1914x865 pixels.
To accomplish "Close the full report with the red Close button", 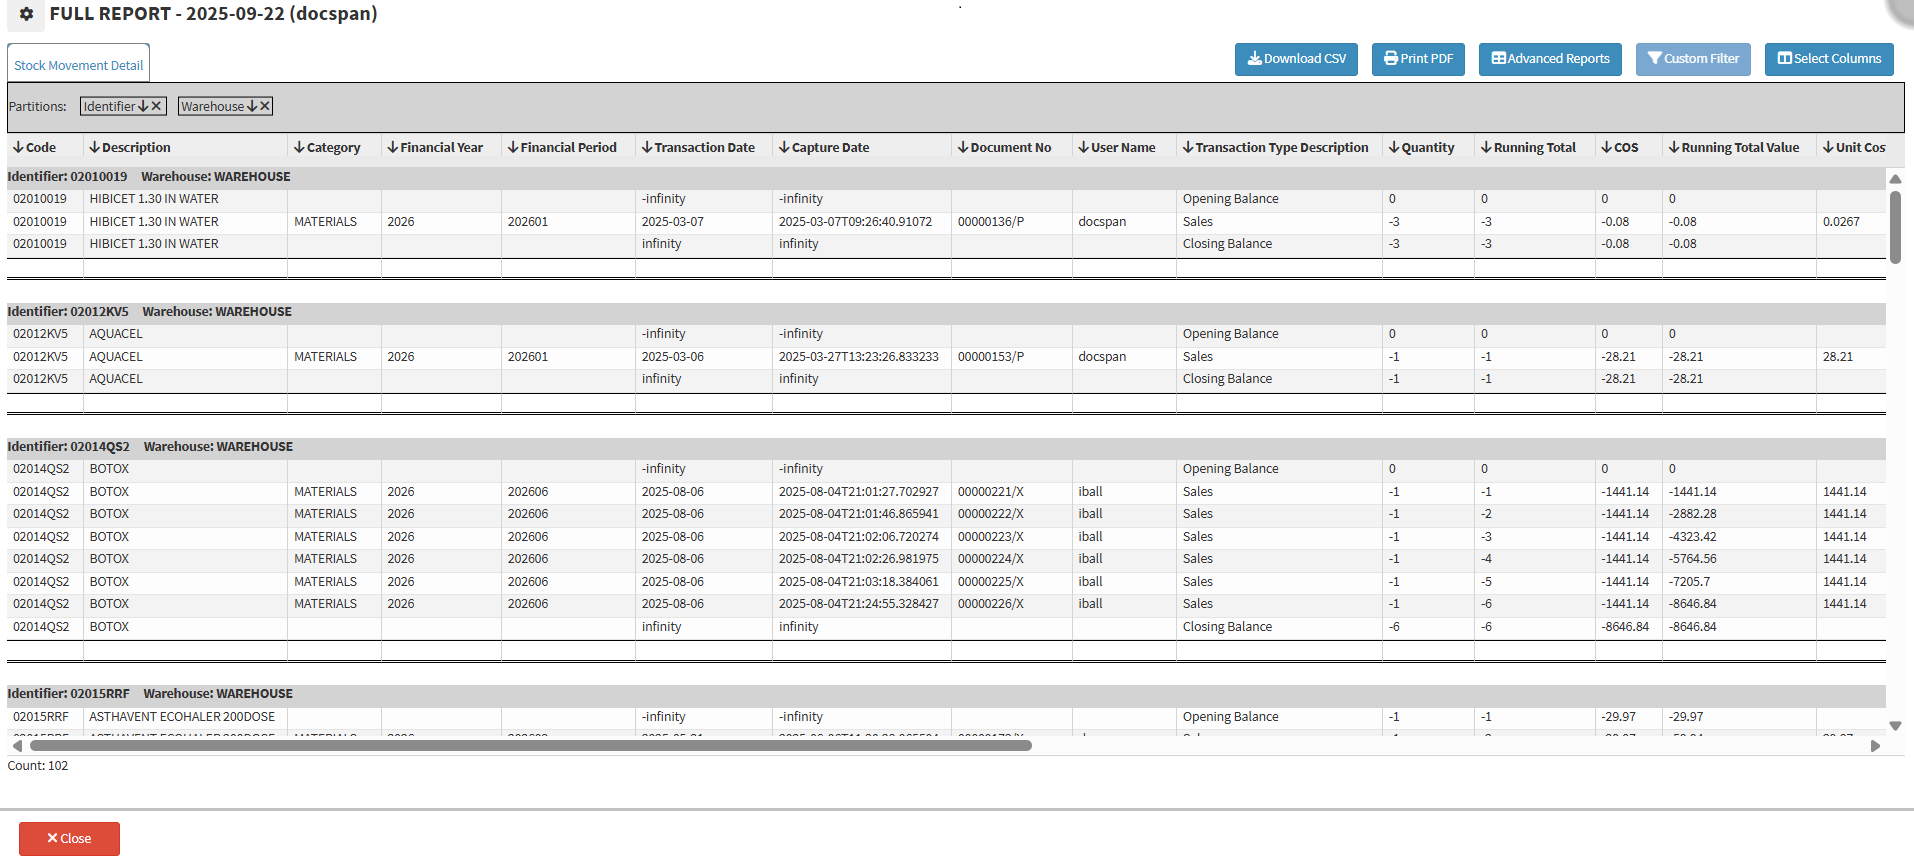I will (69, 838).
